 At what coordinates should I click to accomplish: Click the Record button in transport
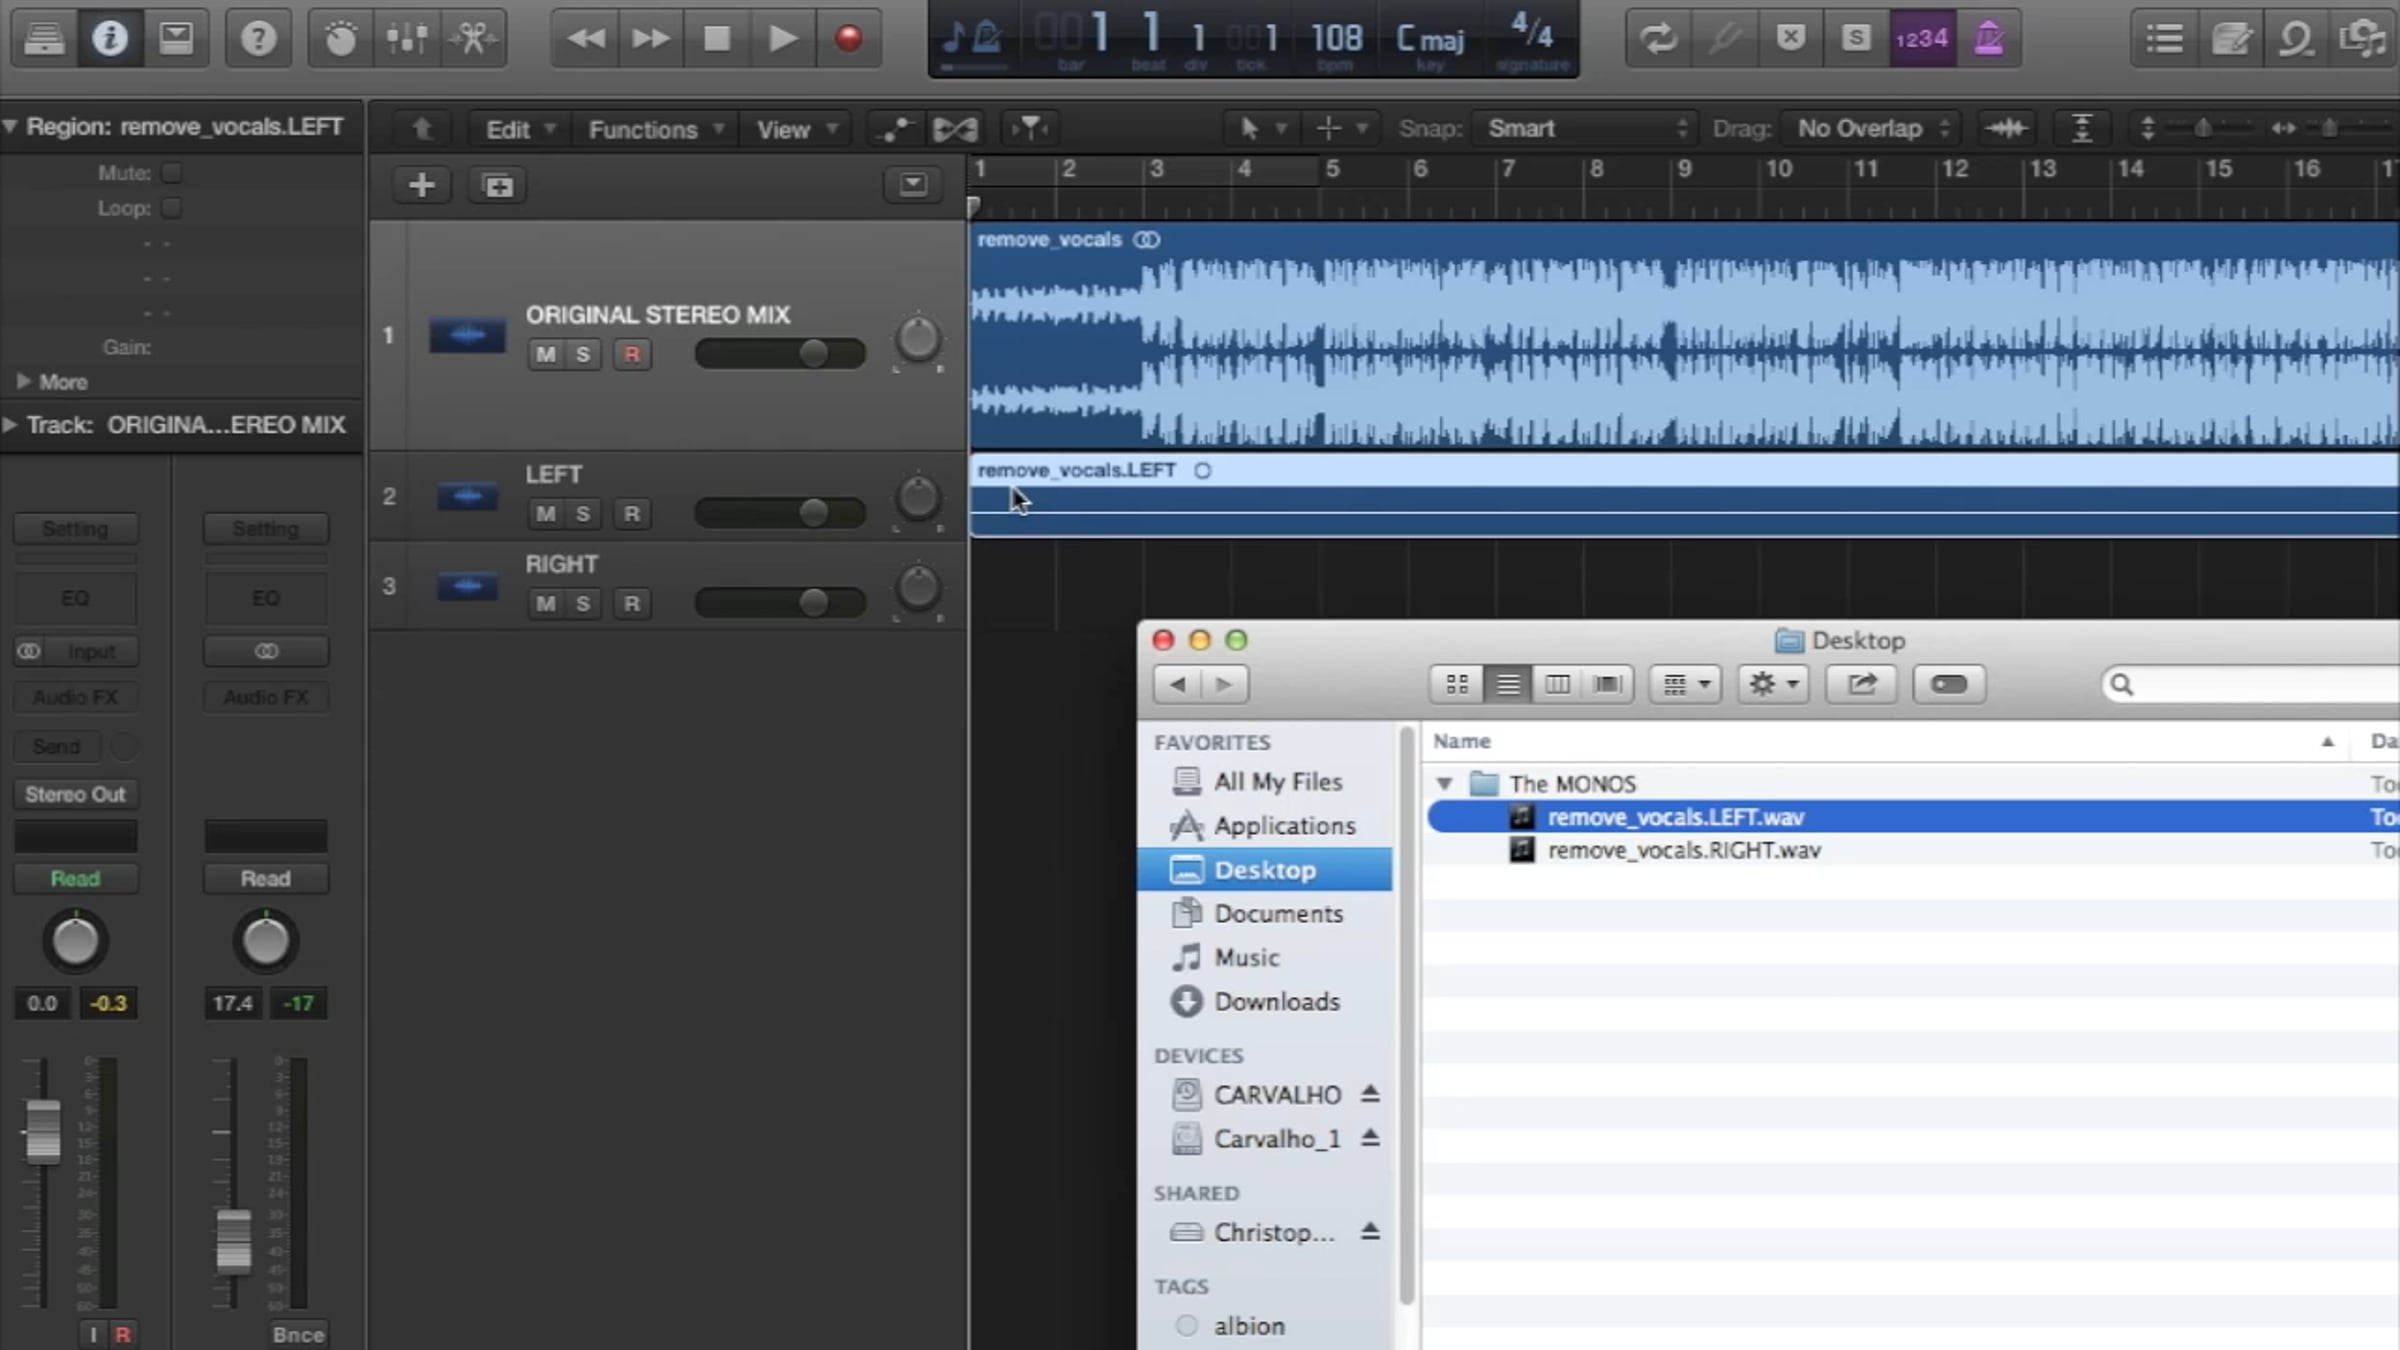coord(848,38)
